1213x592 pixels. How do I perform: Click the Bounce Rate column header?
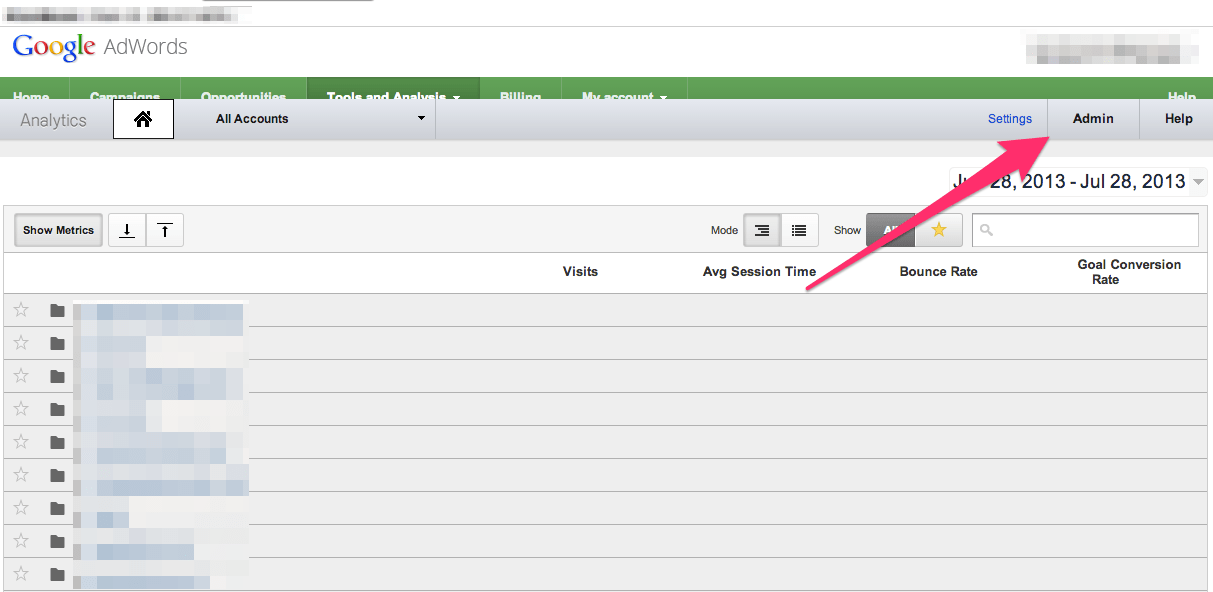coord(938,272)
